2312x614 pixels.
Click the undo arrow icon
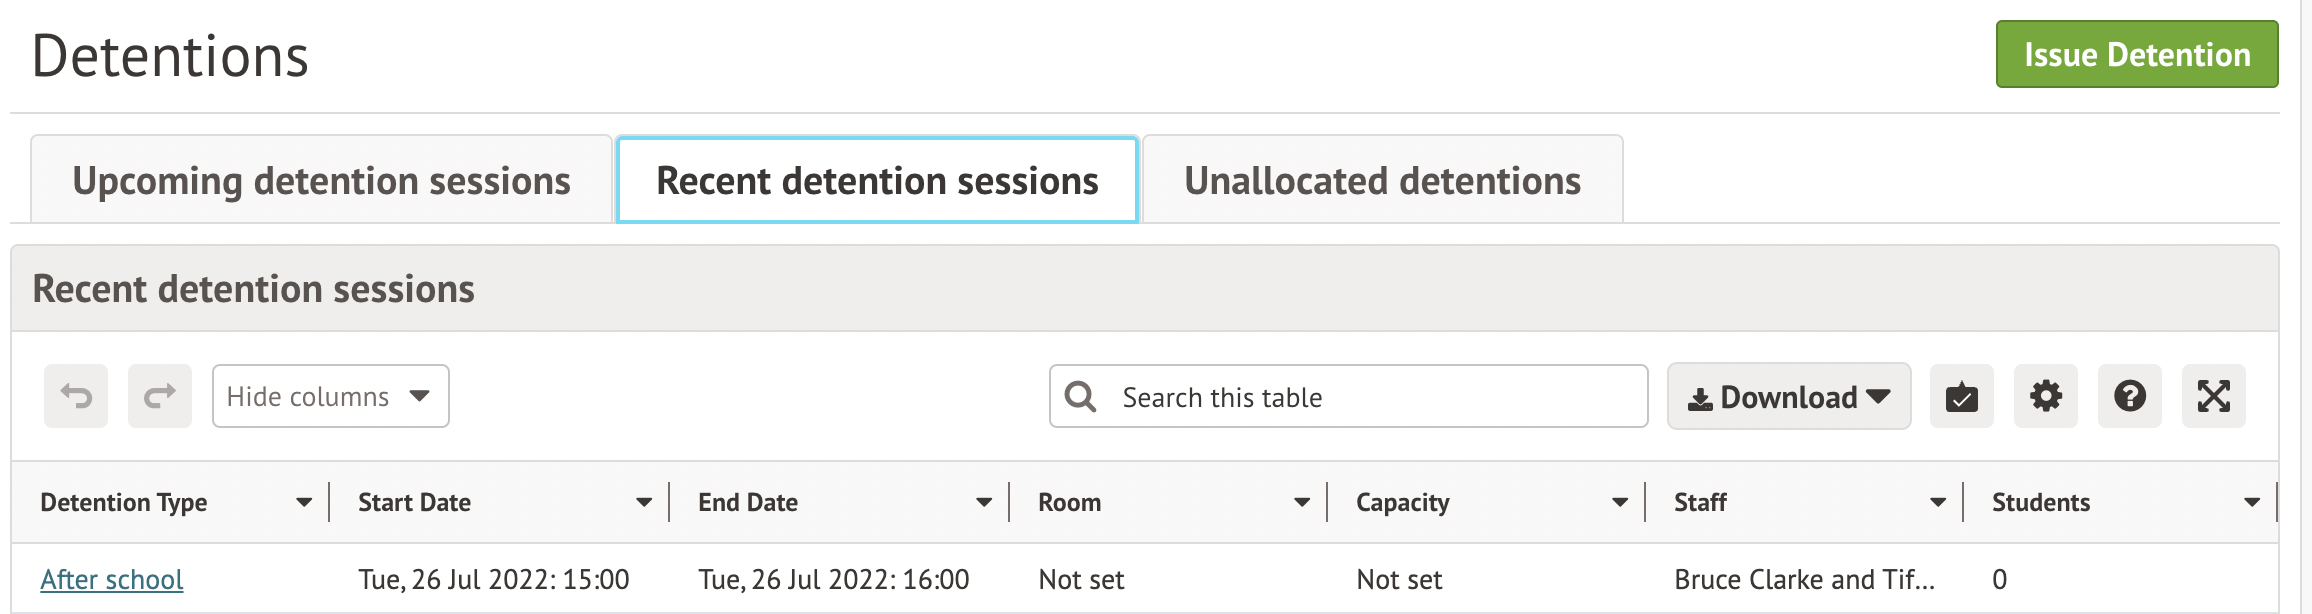76,397
